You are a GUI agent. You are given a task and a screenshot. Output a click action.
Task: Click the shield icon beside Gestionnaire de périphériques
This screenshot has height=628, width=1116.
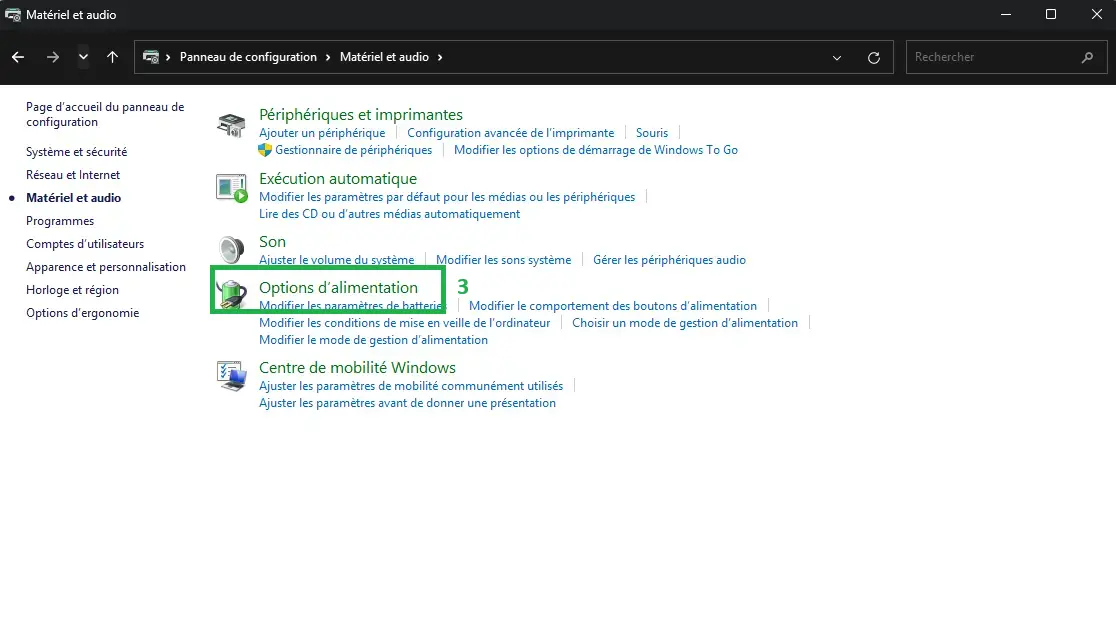(265, 150)
